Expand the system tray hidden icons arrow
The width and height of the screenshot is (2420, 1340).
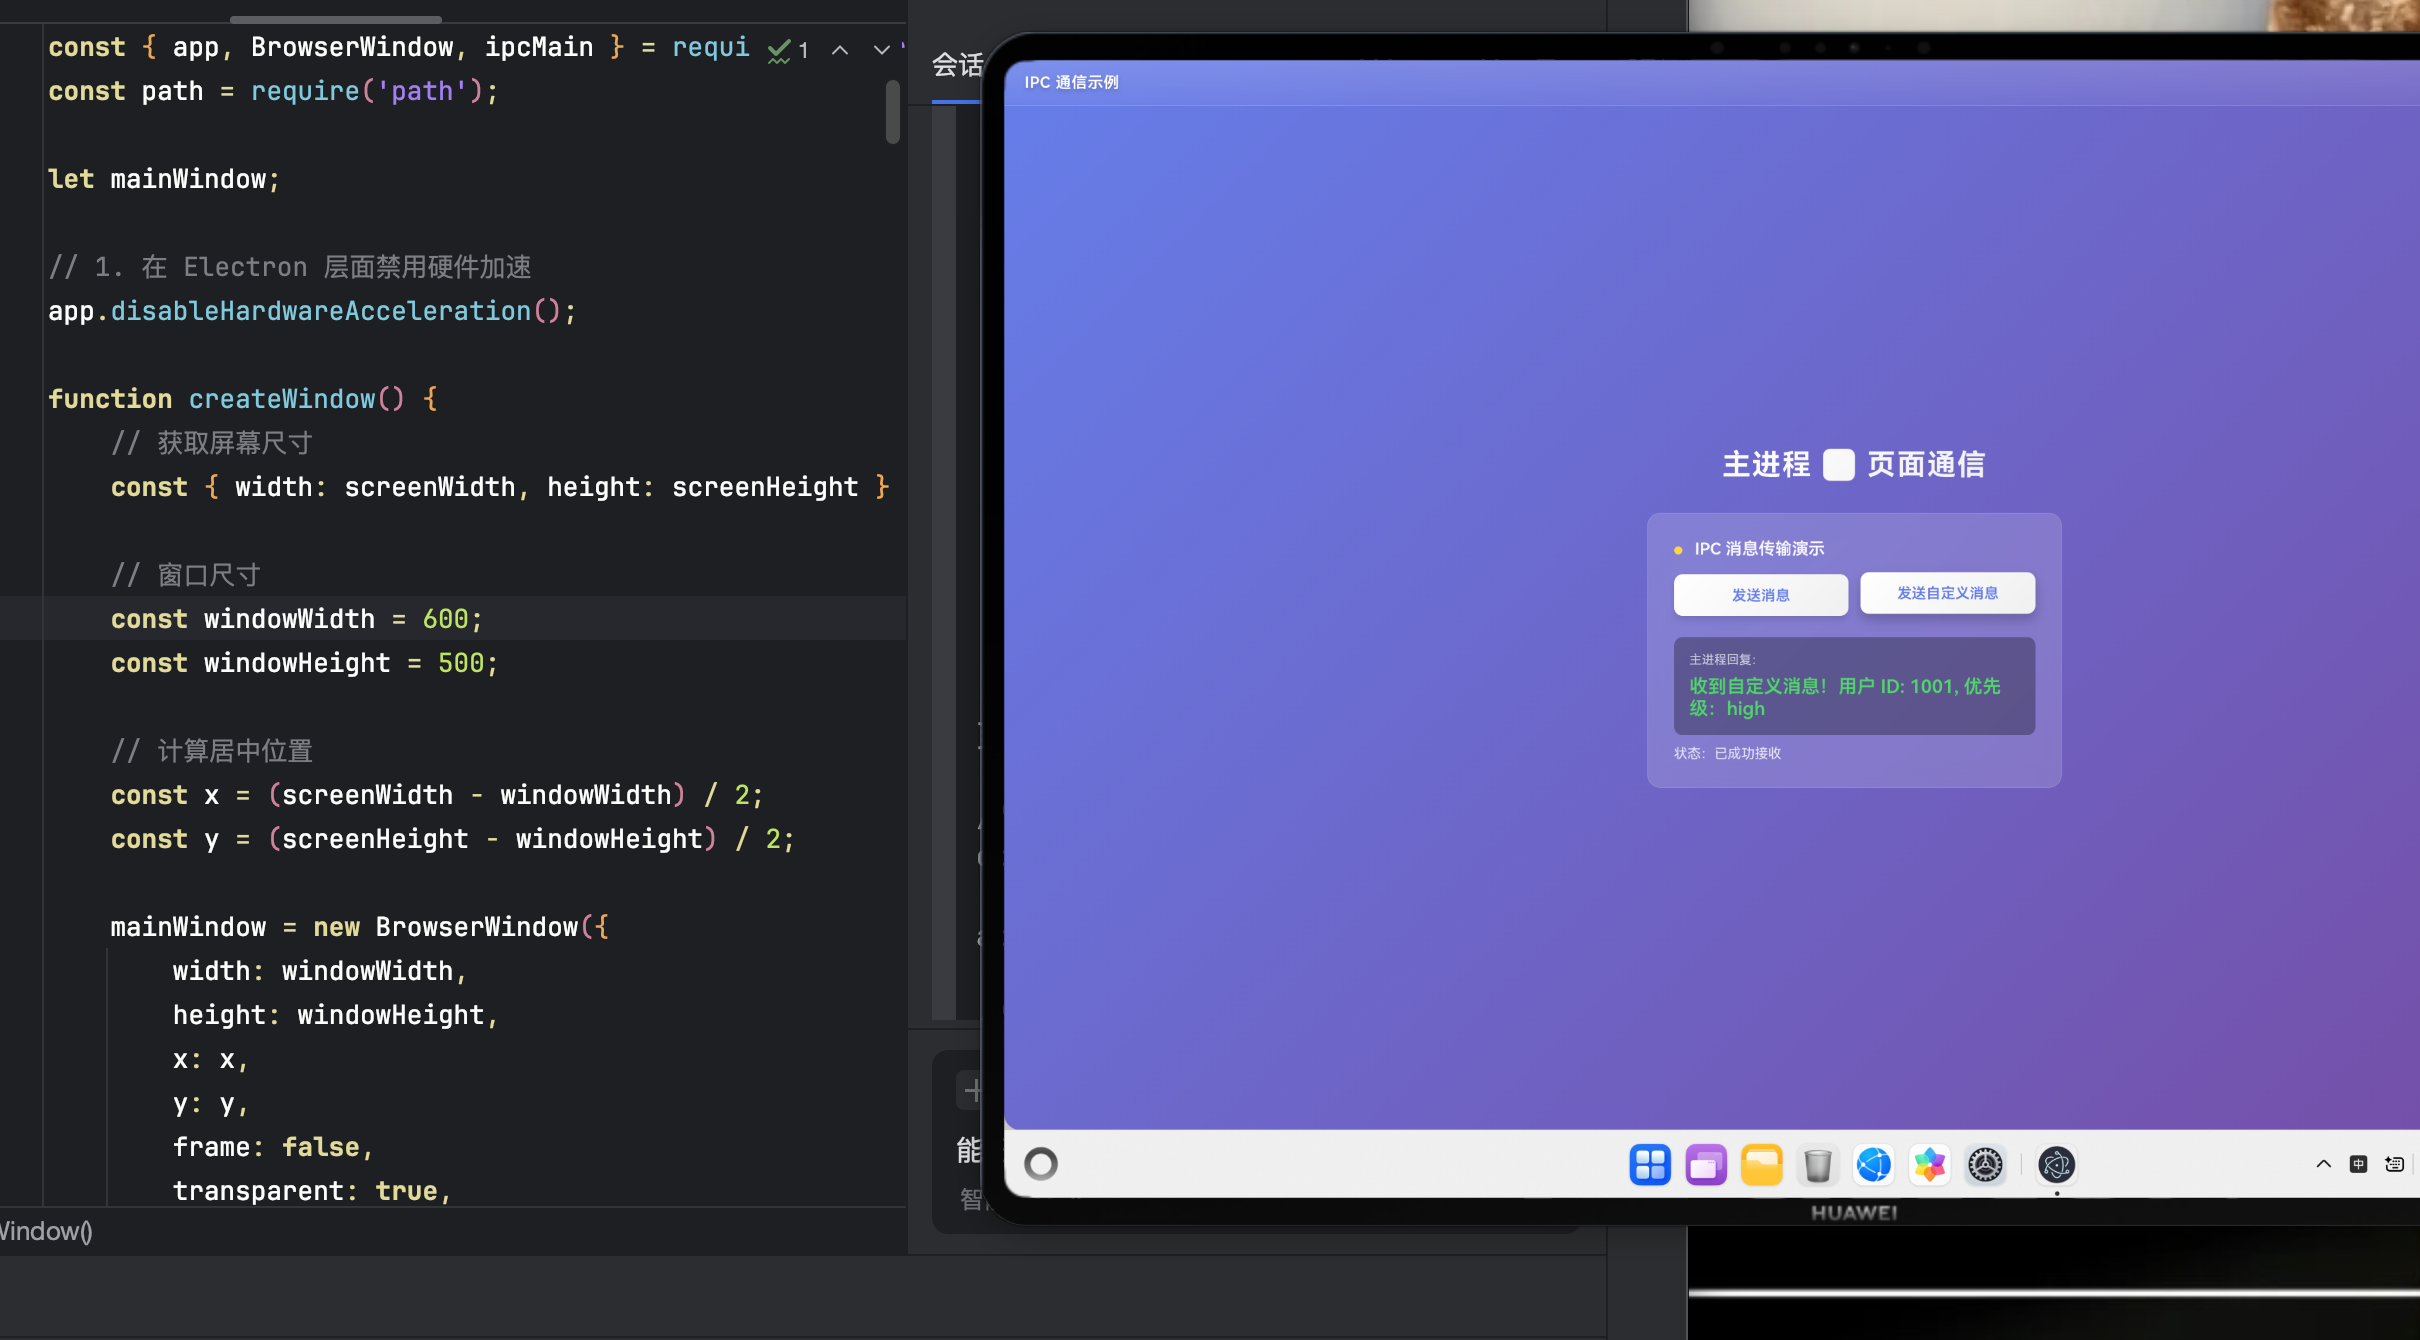click(2323, 1164)
